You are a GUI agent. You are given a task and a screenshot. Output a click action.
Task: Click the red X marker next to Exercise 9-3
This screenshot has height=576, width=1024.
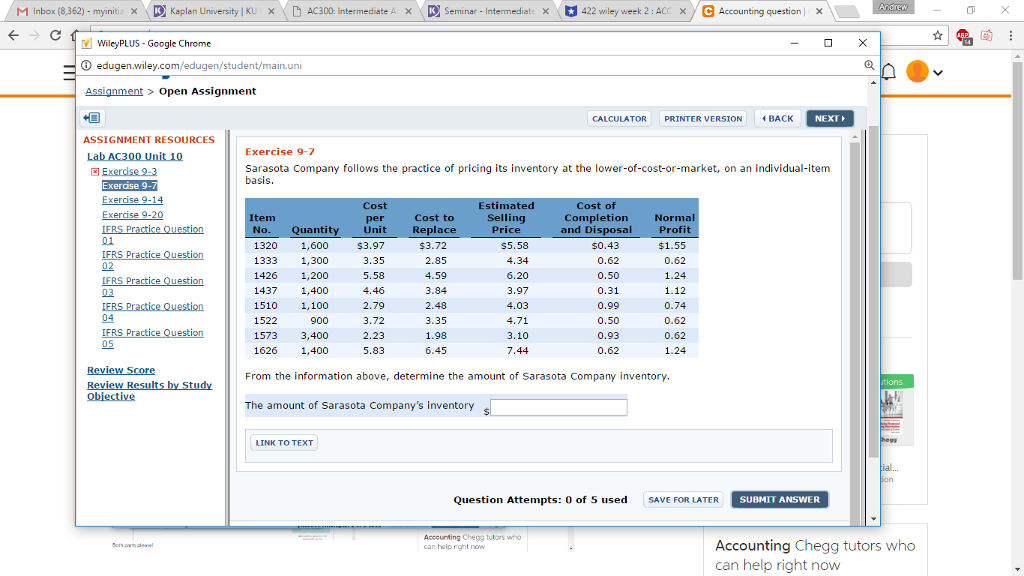click(x=95, y=172)
